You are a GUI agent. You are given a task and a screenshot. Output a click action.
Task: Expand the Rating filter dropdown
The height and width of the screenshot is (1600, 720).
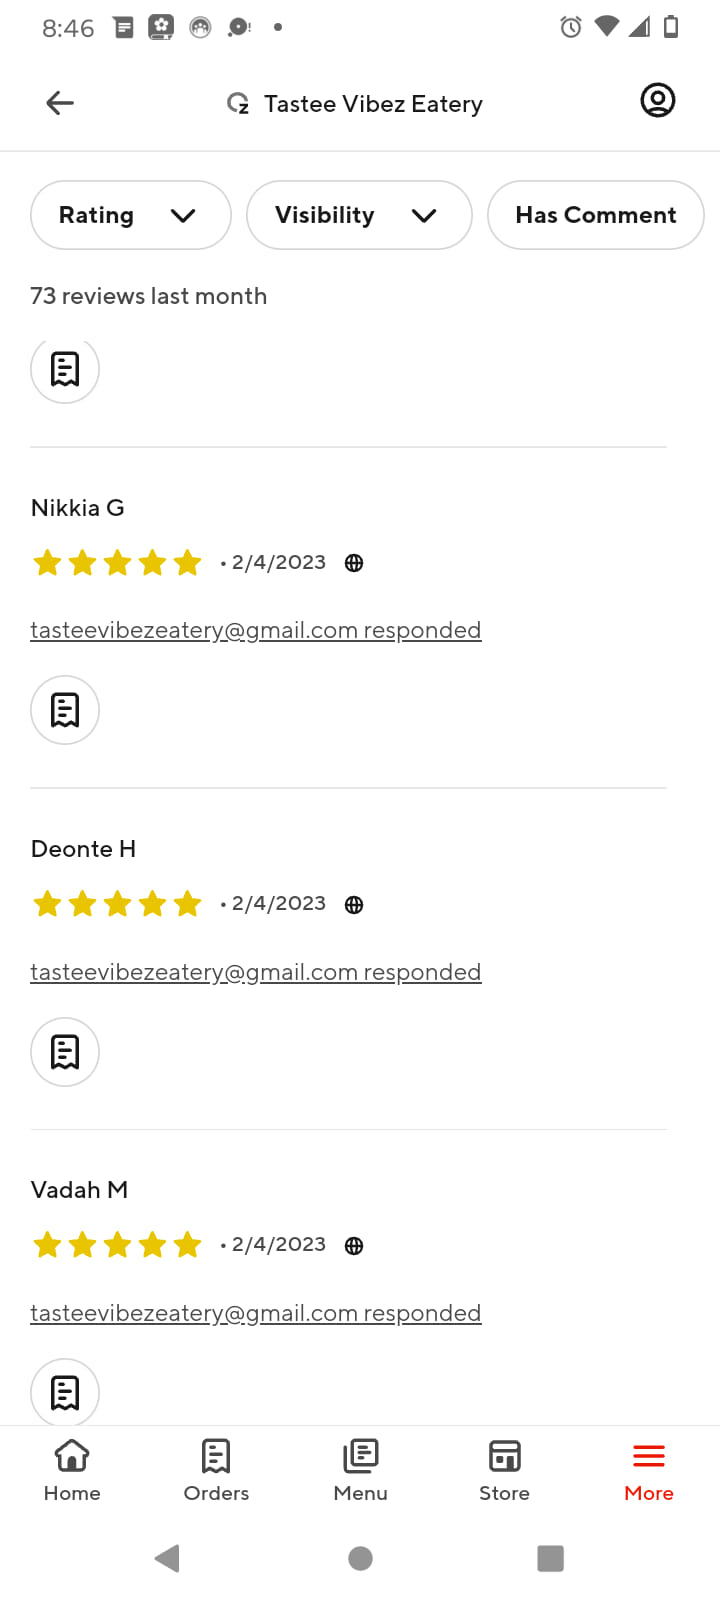[131, 215]
